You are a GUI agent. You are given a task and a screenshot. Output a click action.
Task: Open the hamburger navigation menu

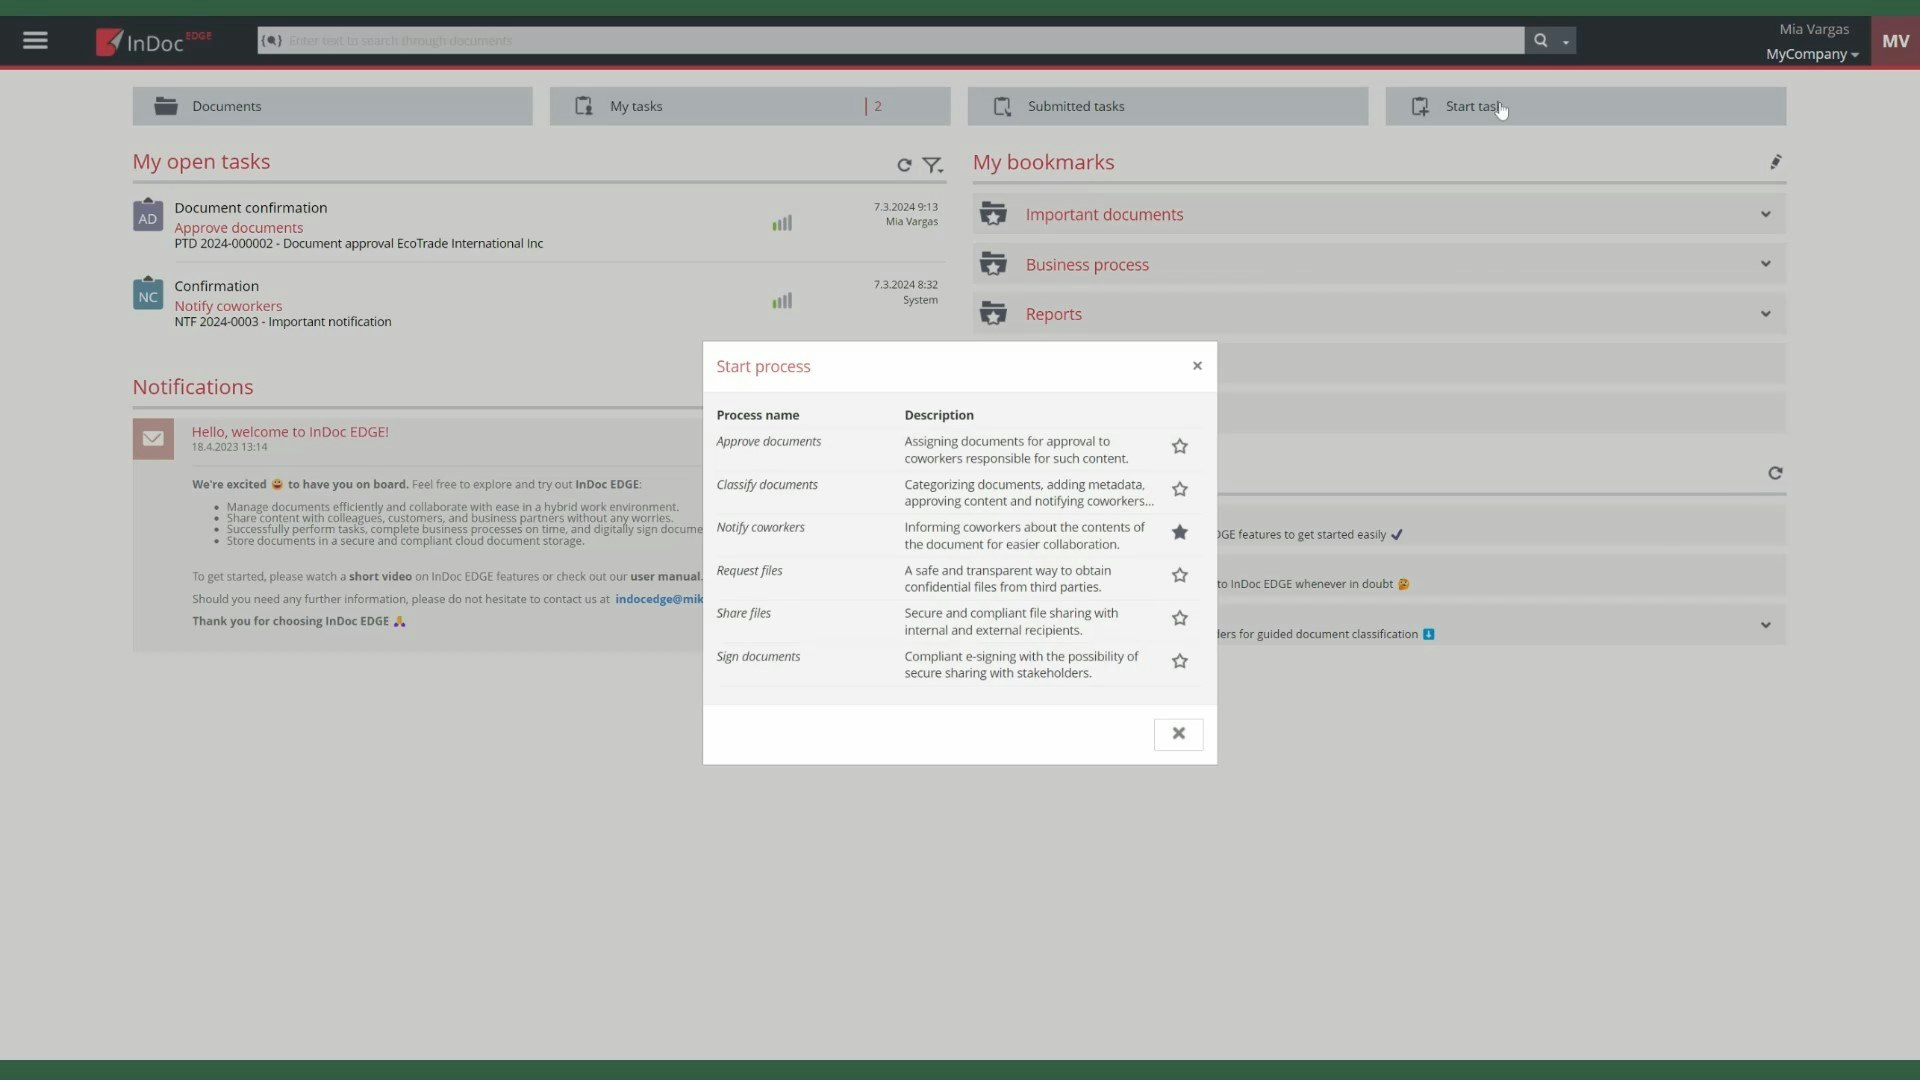coord(36,40)
